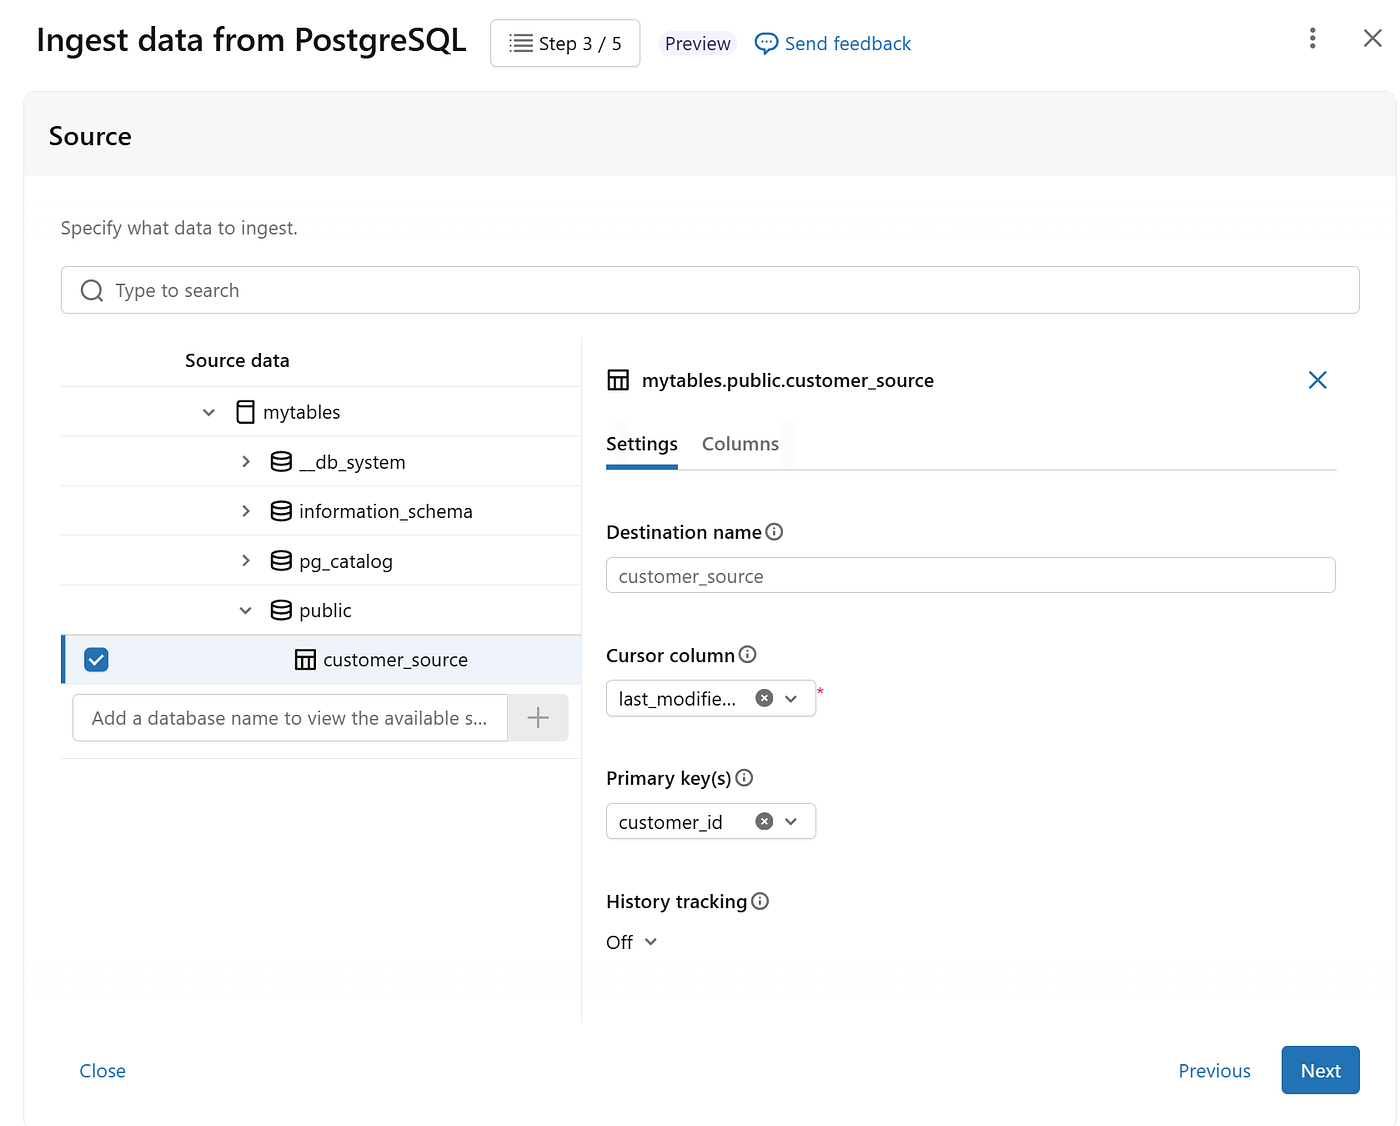Open the History tracking Off dropdown
Screen dimensions: 1400x1126
click(x=632, y=942)
